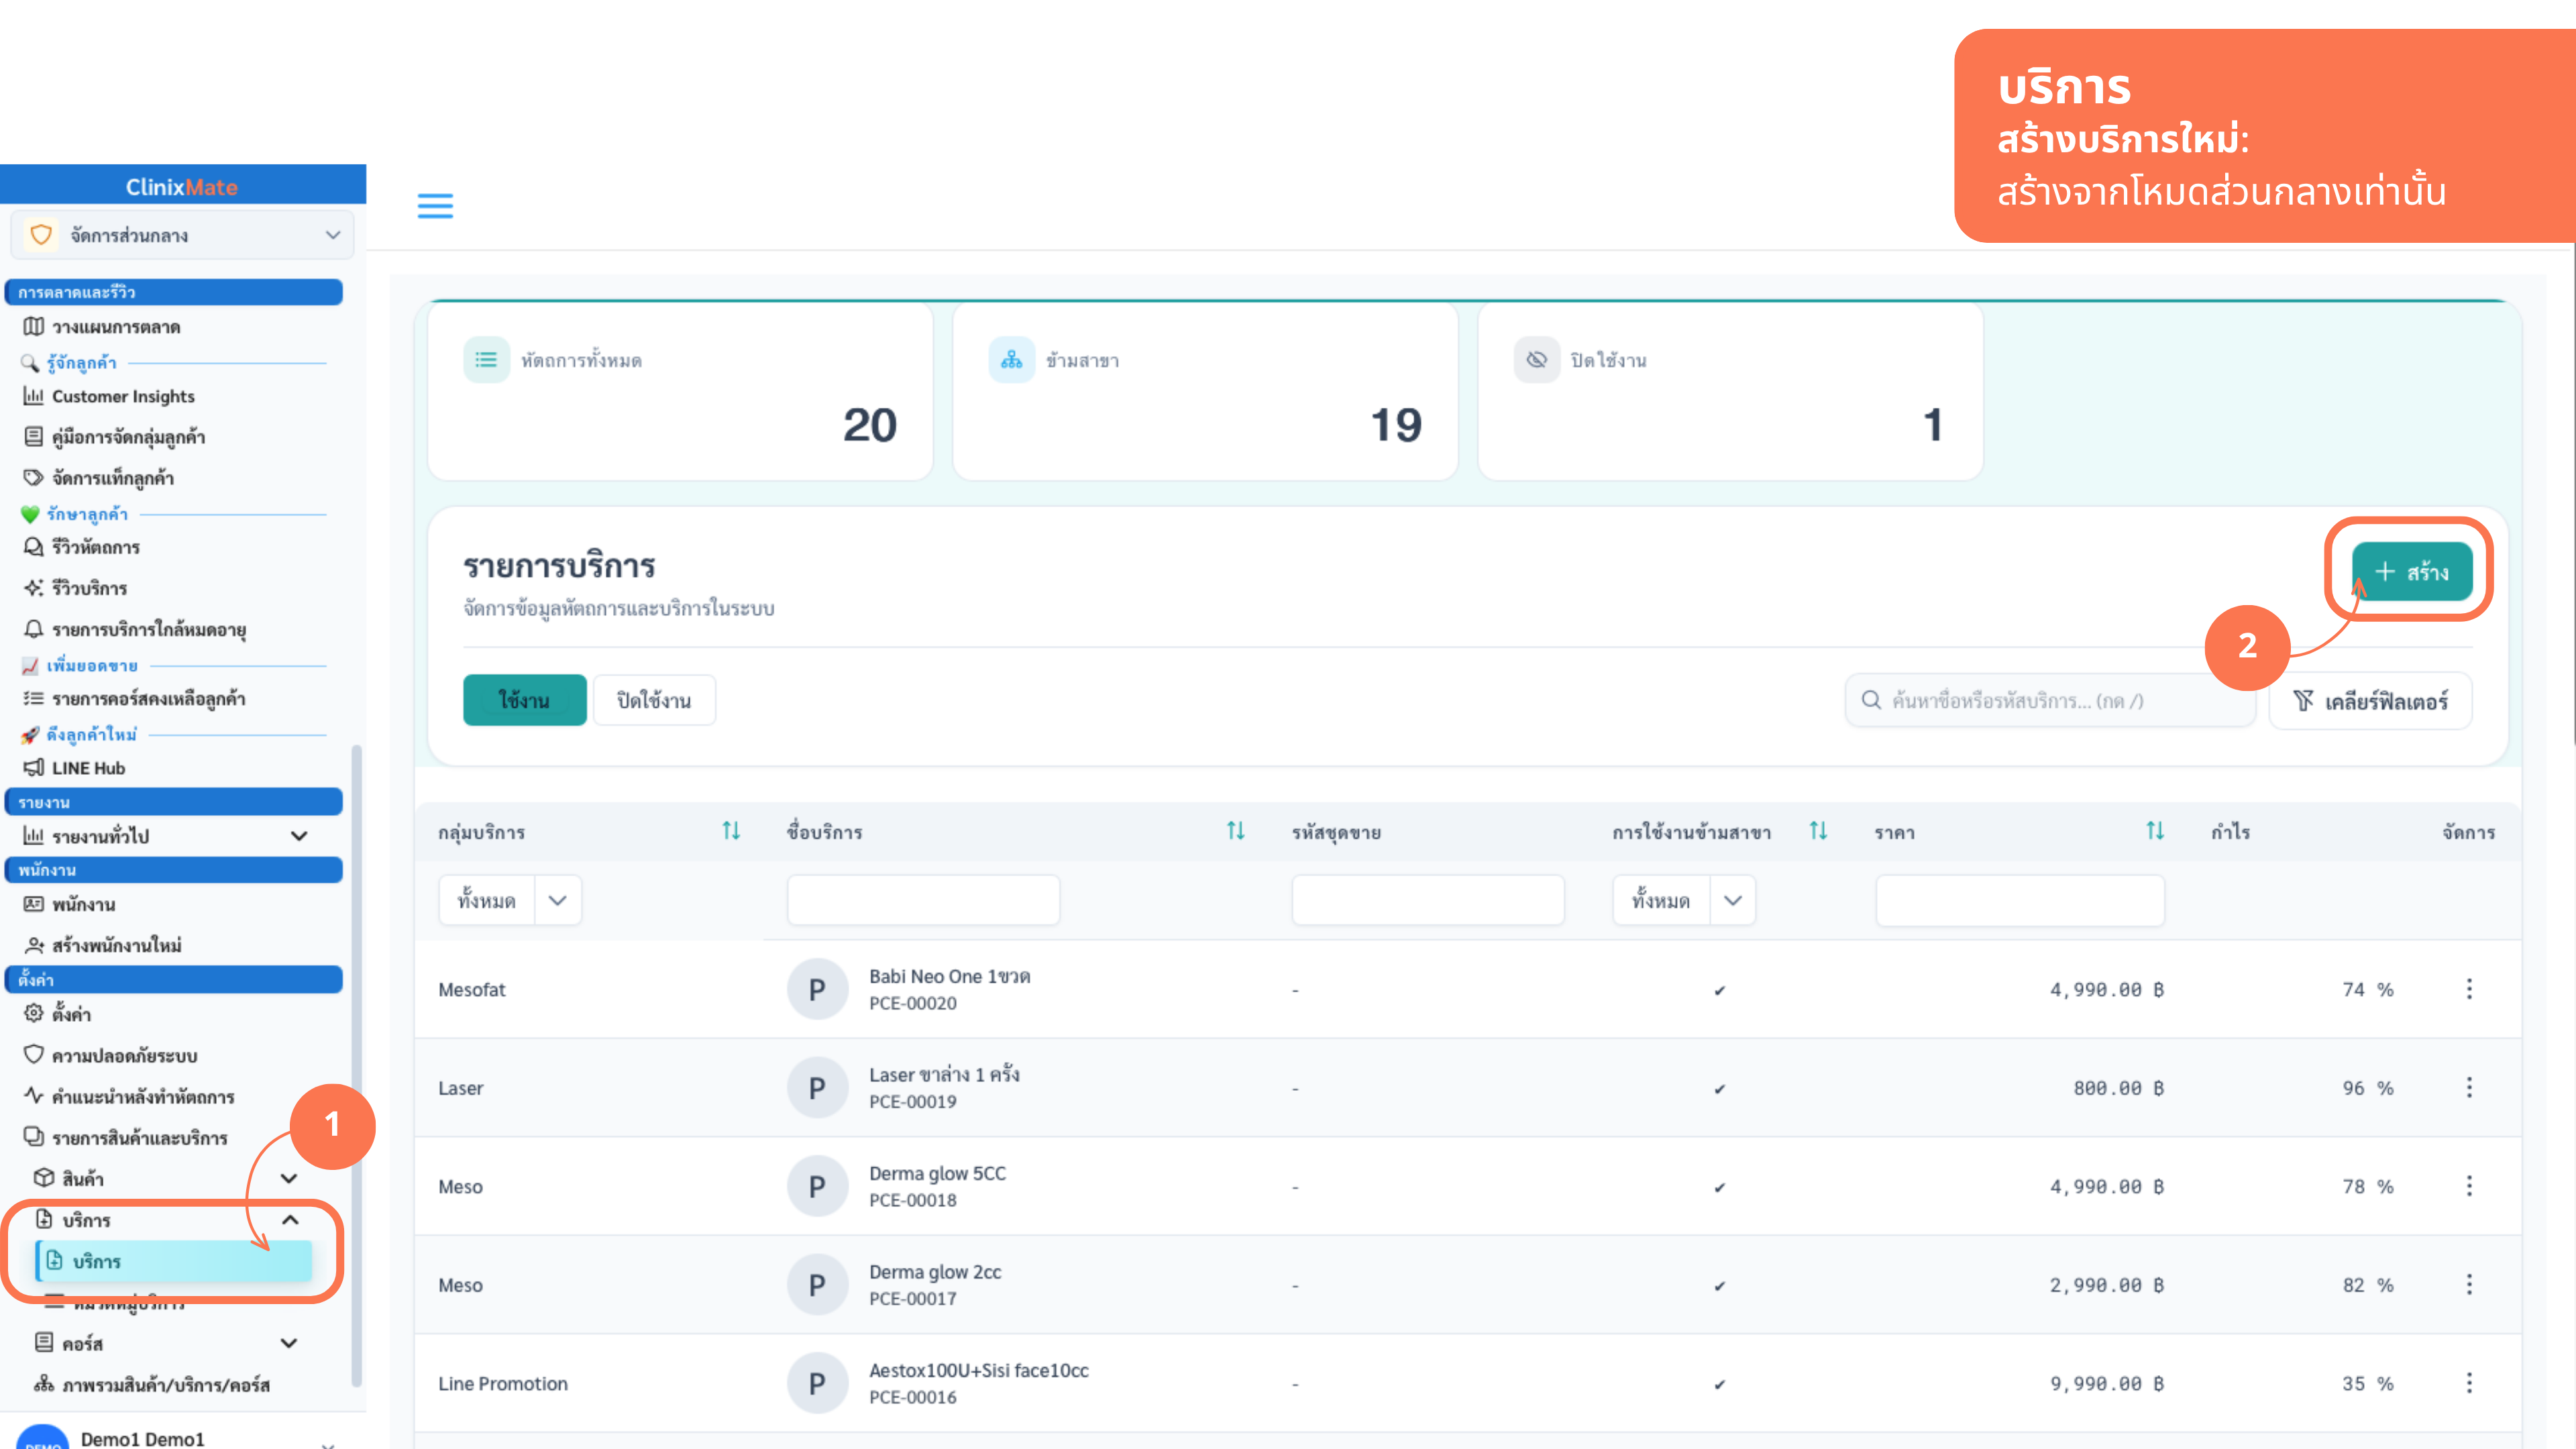Click the sidebar scrollbar
Screen dimensions: 2576x1449
[x=356, y=1065]
